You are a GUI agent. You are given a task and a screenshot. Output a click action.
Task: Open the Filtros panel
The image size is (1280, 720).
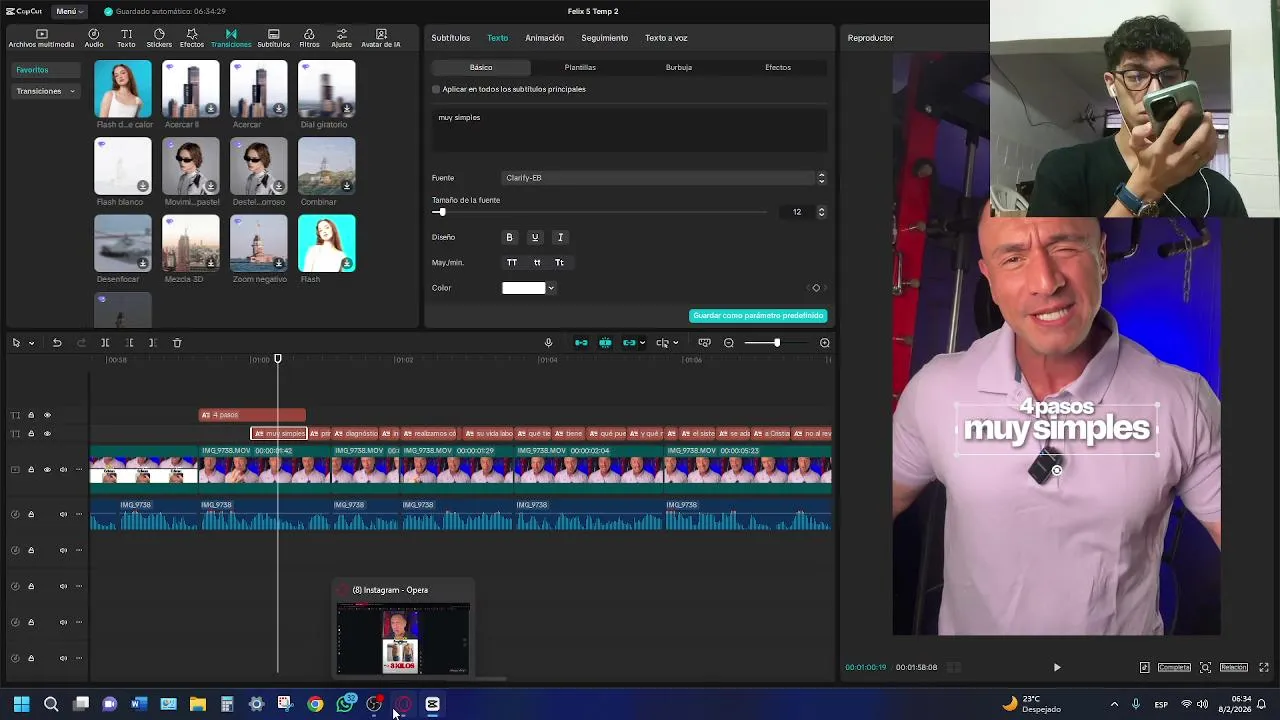(x=309, y=38)
